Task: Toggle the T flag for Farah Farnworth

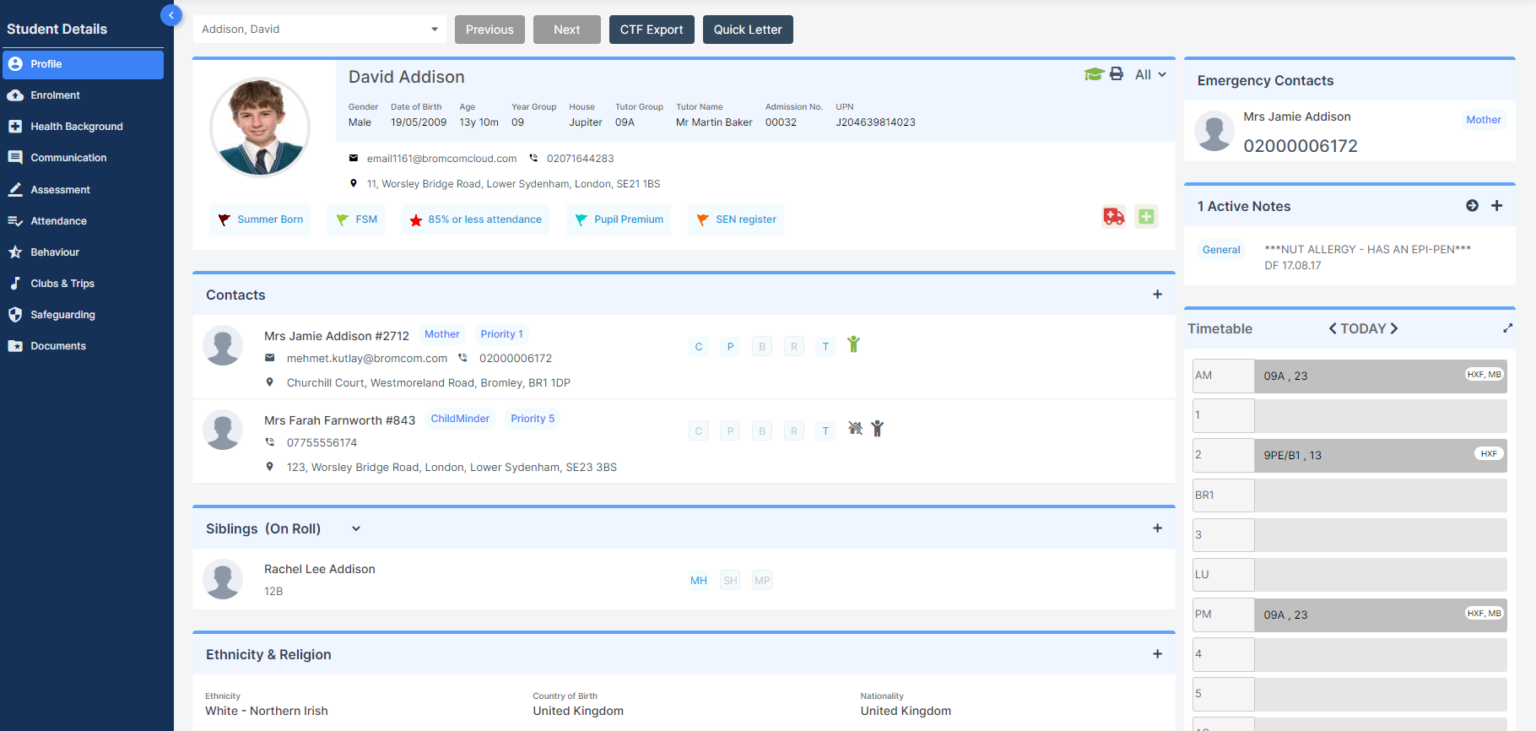Action: [825, 430]
